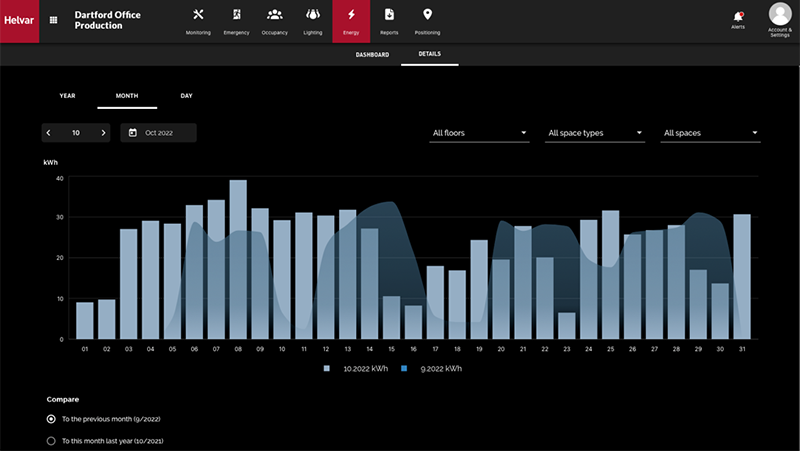Image resolution: width=800 pixels, height=451 pixels.
Task: Open the Positioning pin icon
Action: (x=427, y=15)
